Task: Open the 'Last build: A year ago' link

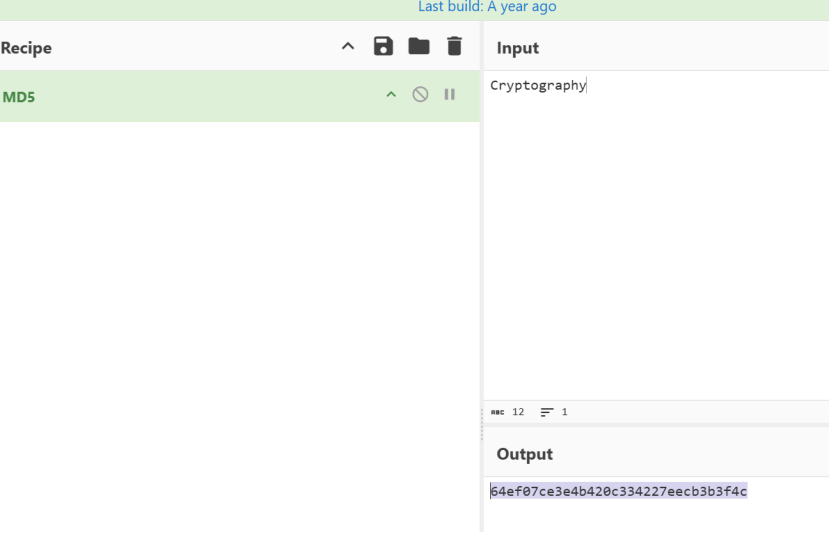Action: click(487, 7)
